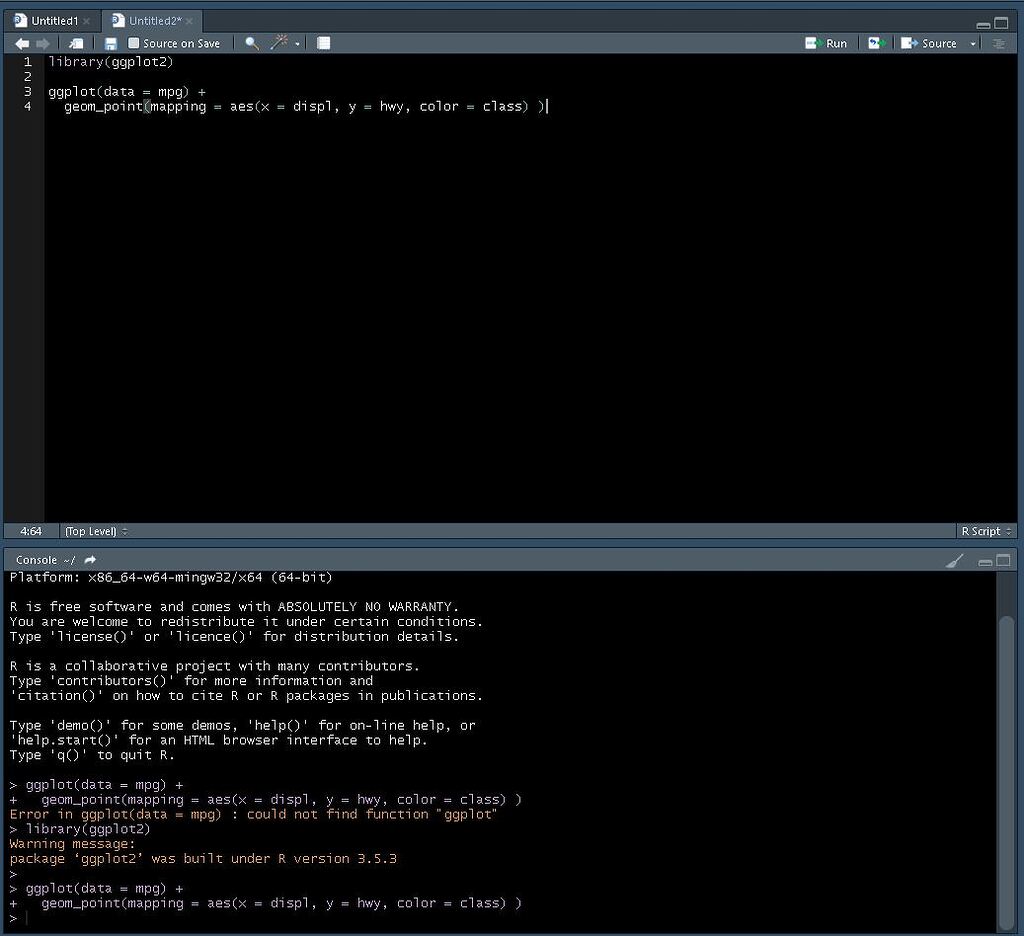Minimize the source editor pane
The width and height of the screenshot is (1024, 936).
983,25
